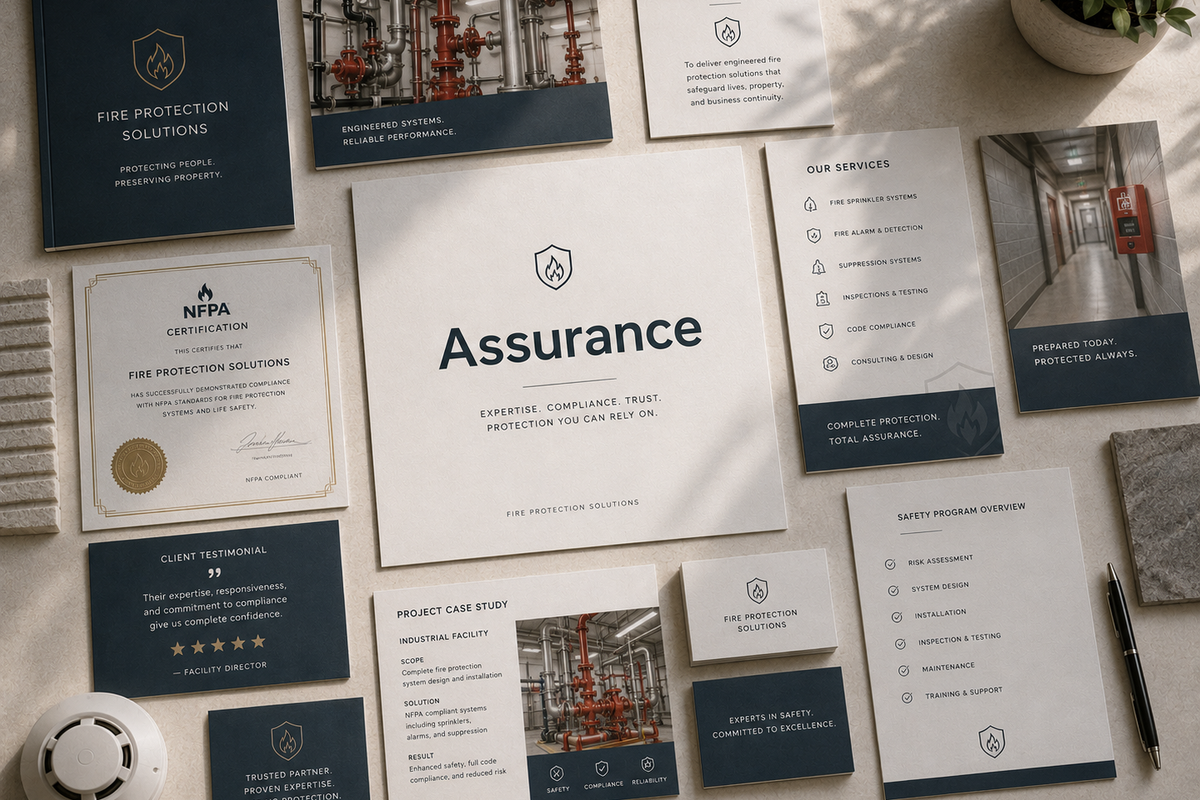Click the shield flame logo above the Assurance heading
The height and width of the screenshot is (800, 1200).
point(553,267)
